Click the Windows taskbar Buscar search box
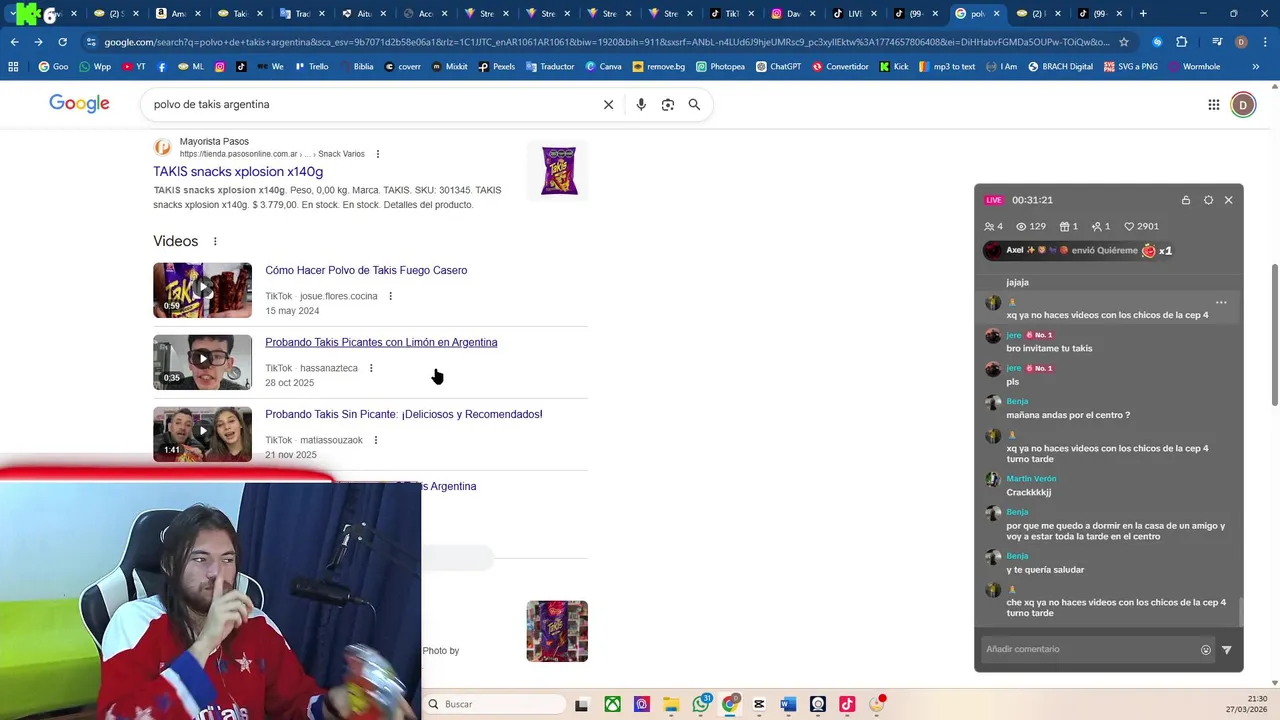 click(494, 704)
